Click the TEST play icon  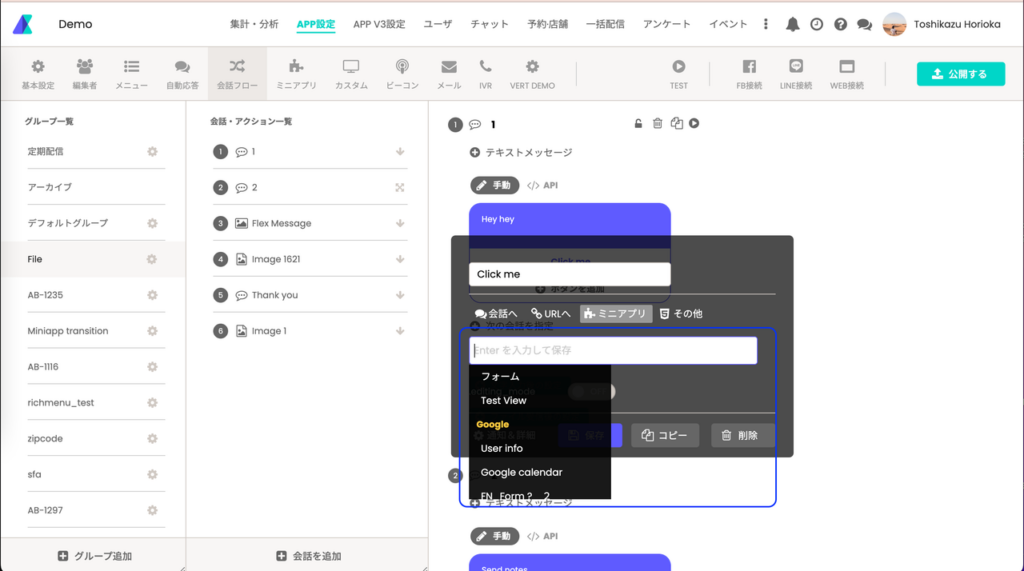point(679,74)
